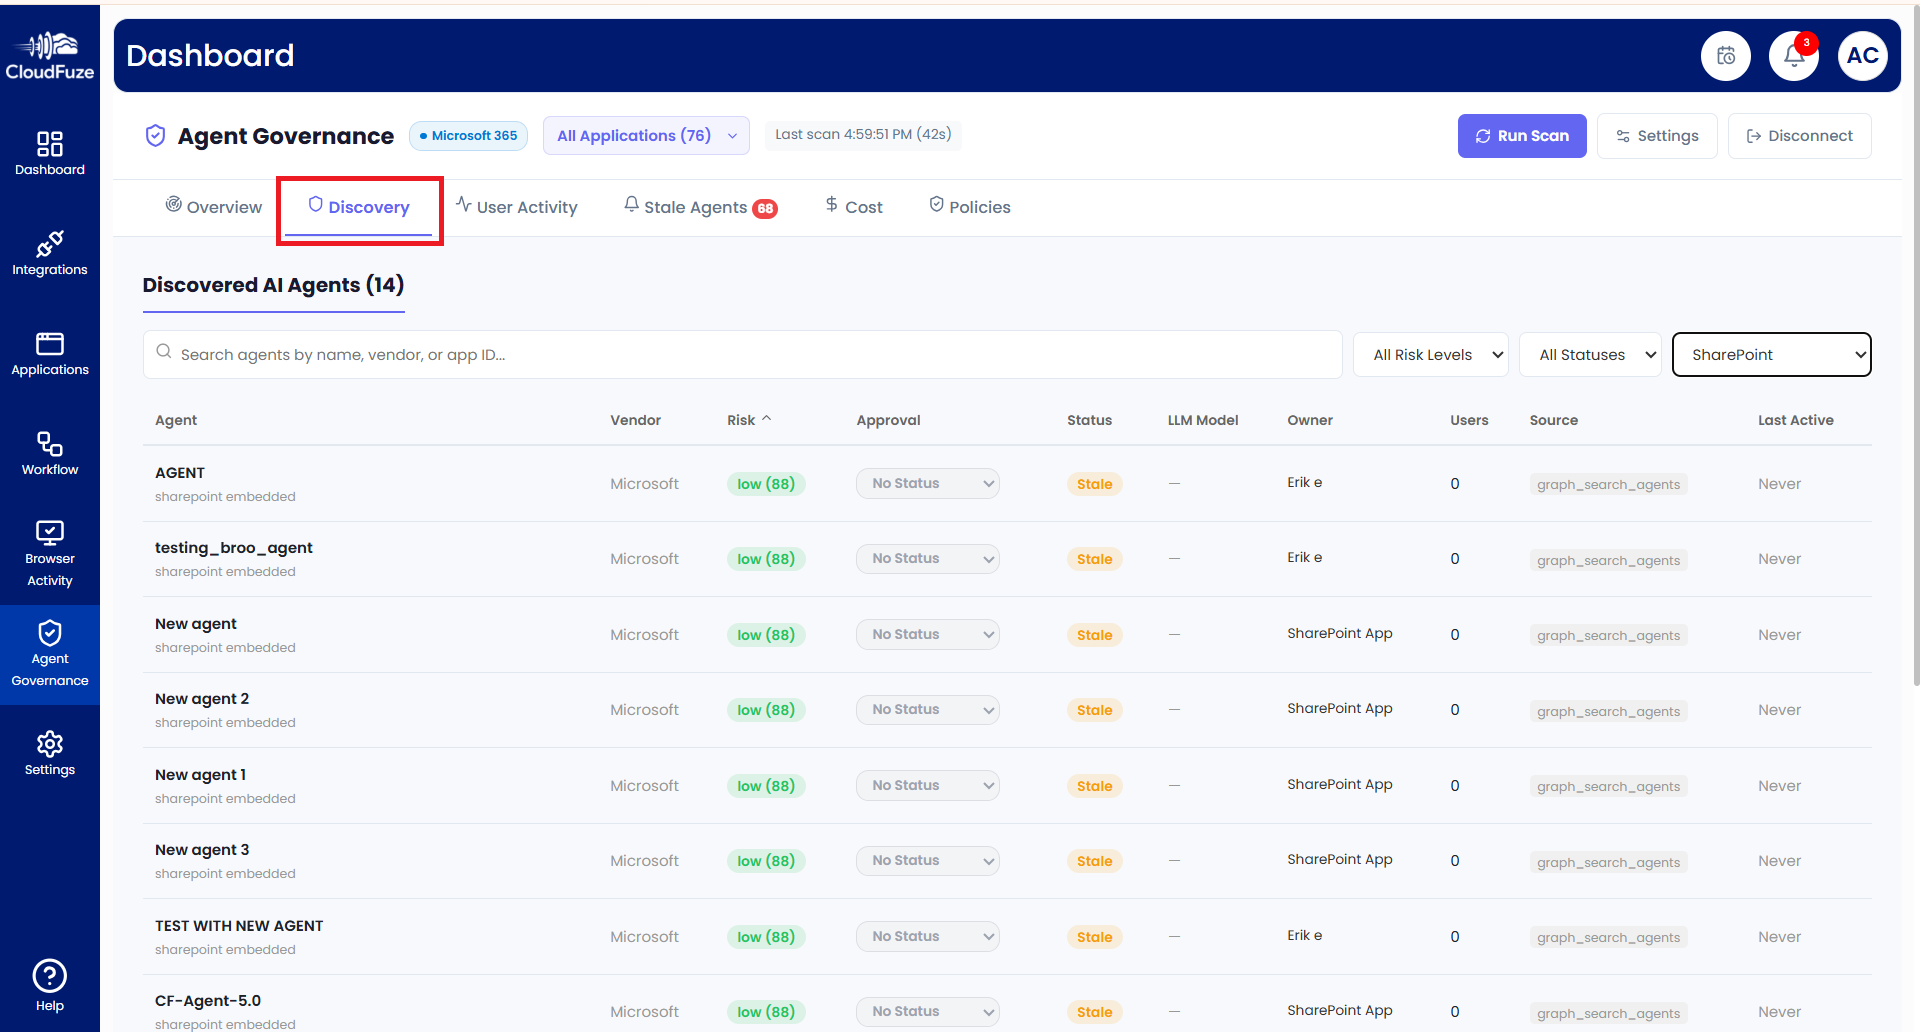Image resolution: width=1920 pixels, height=1032 pixels.
Task: Click the Last scan timestamp label
Action: 863,134
